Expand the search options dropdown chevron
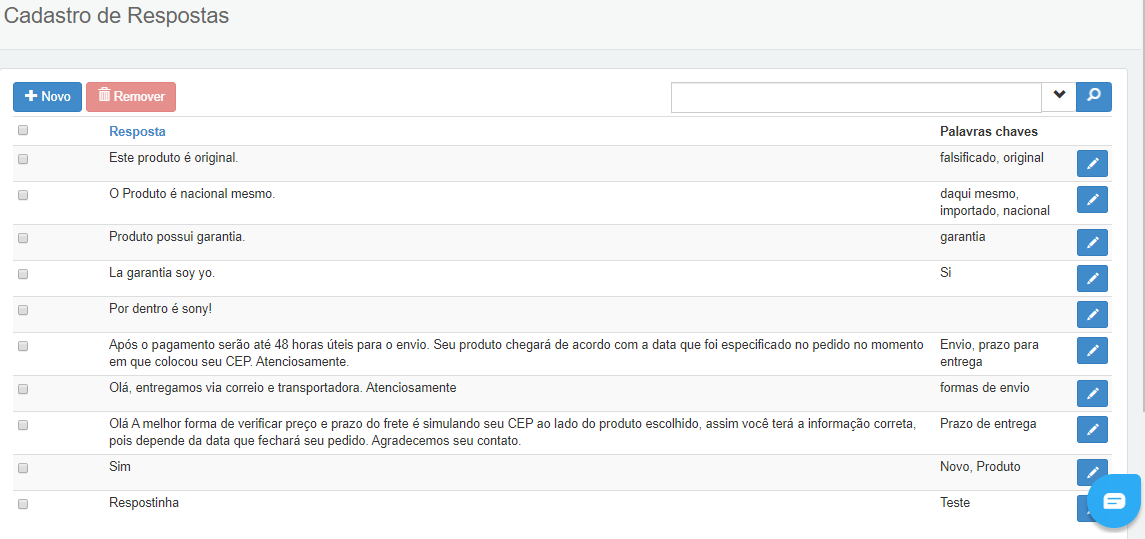Image resolution: width=1145 pixels, height=539 pixels. point(1059,96)
